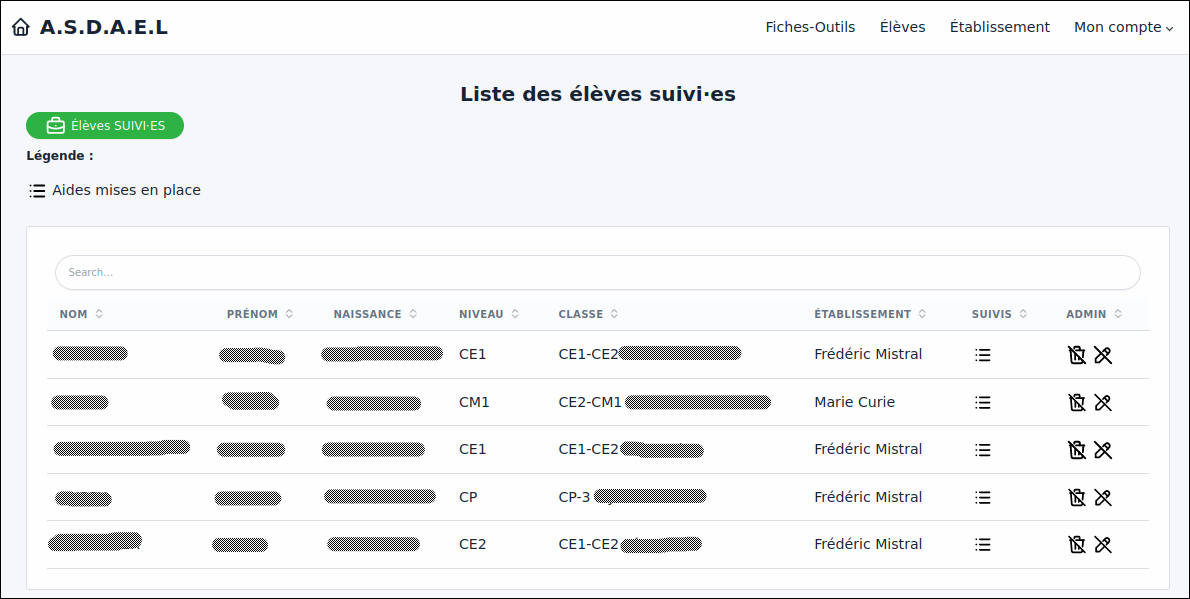This screenshot has height=599, width=1190.
Task: Edit the CP-3 class student
Action: (x=1103, y=497)
